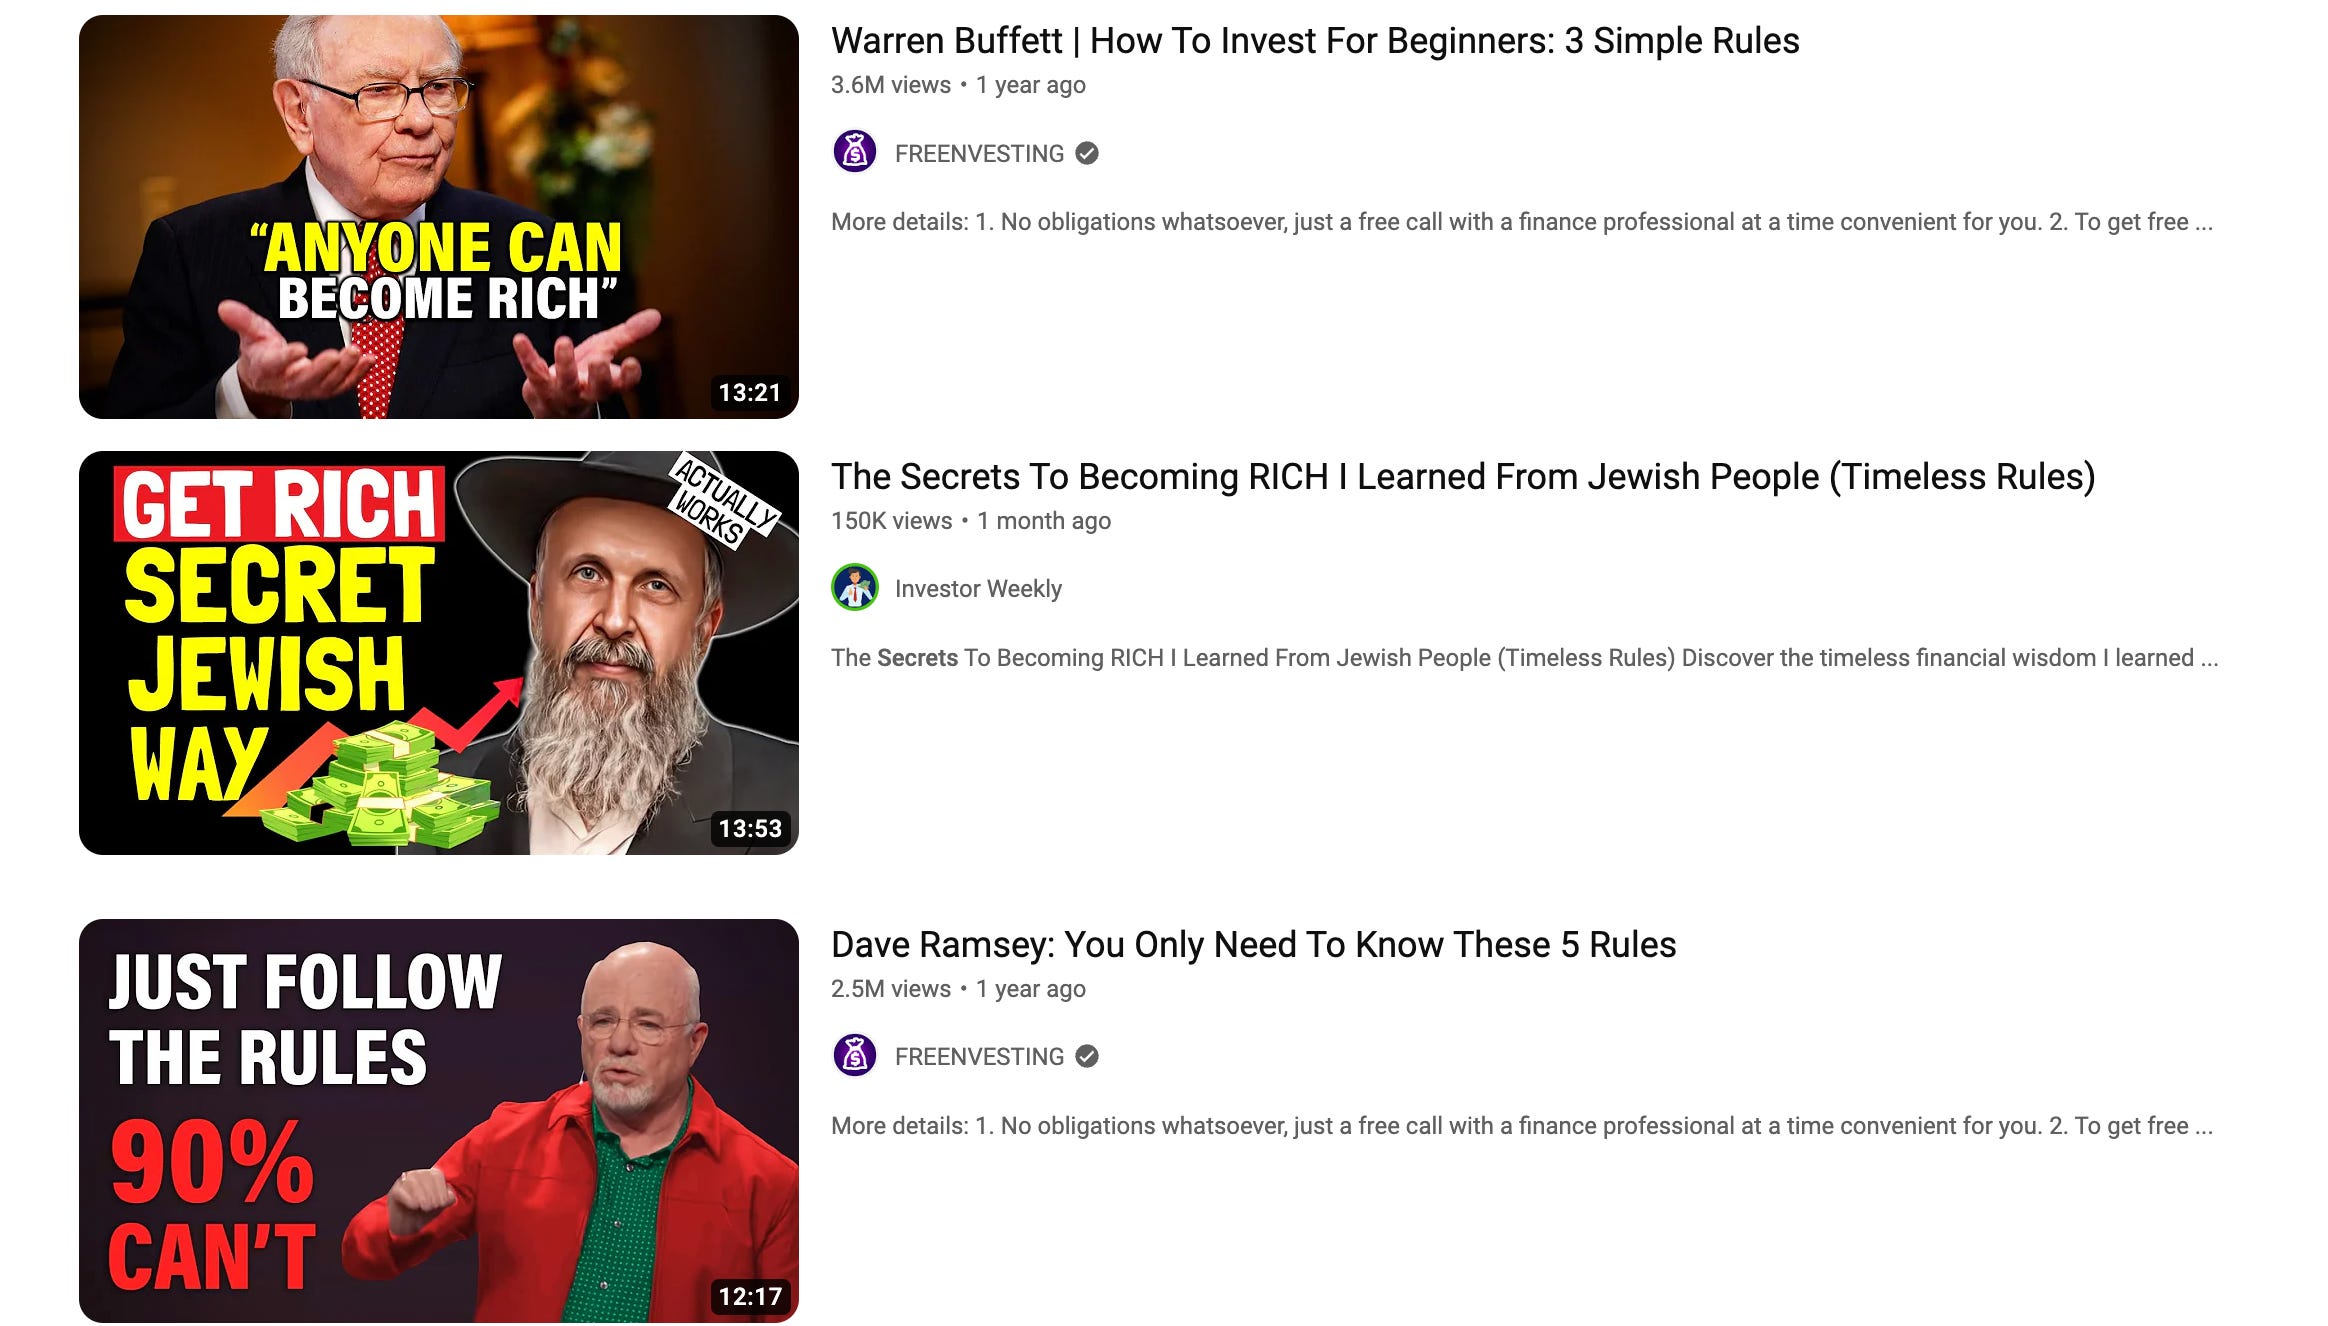Open FREENVESTING avatar beside Dave Ramsey video
The width and height of the screenshot is (2328, 1326).
855,1055
